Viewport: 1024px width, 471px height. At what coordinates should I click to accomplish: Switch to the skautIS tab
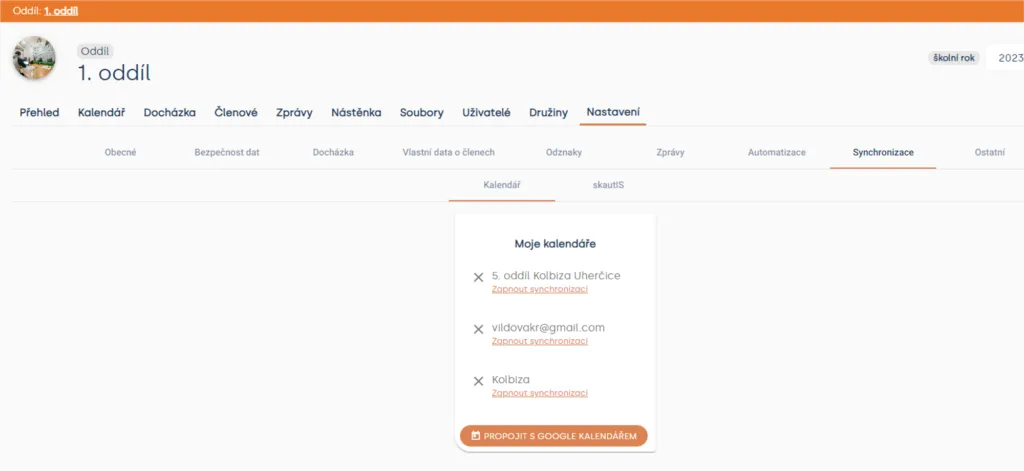click(608, 185)
